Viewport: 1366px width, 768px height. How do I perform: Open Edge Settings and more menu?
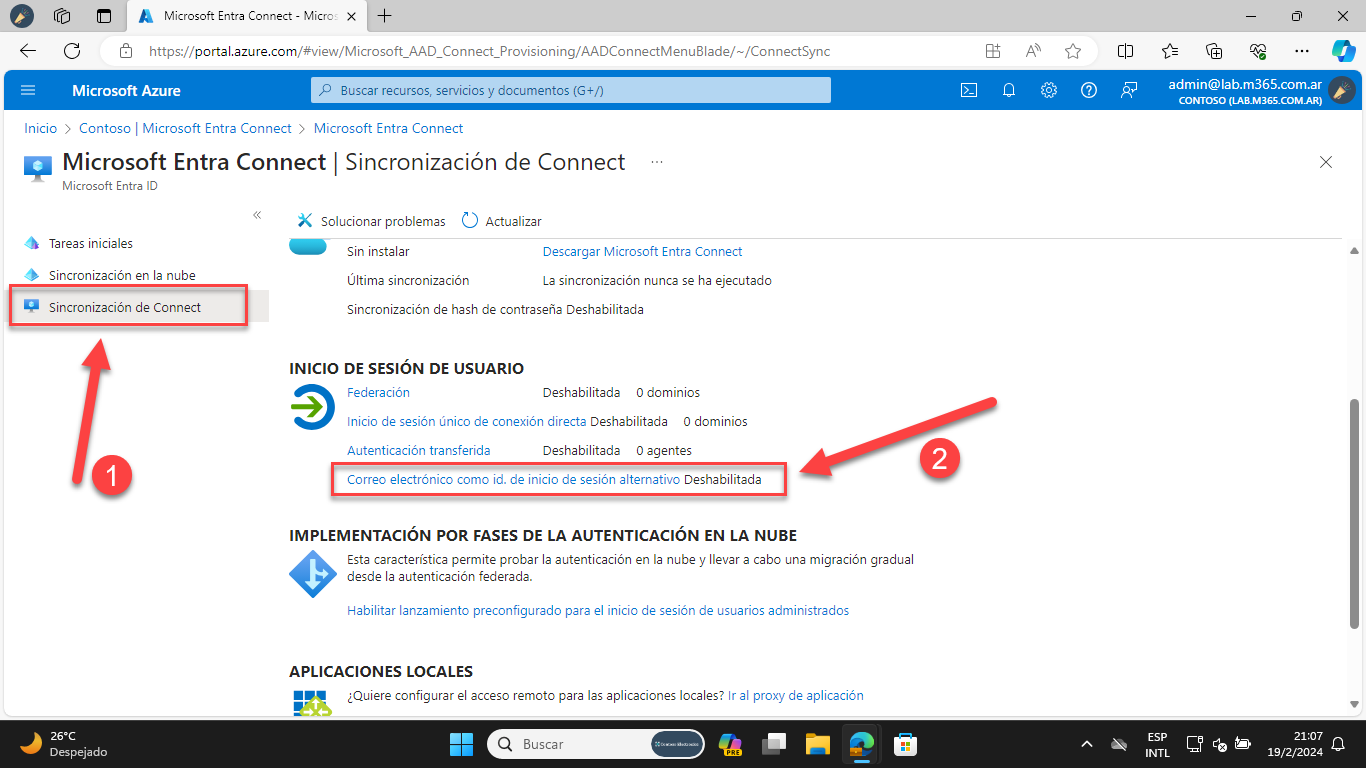[x=1302, y=51]
